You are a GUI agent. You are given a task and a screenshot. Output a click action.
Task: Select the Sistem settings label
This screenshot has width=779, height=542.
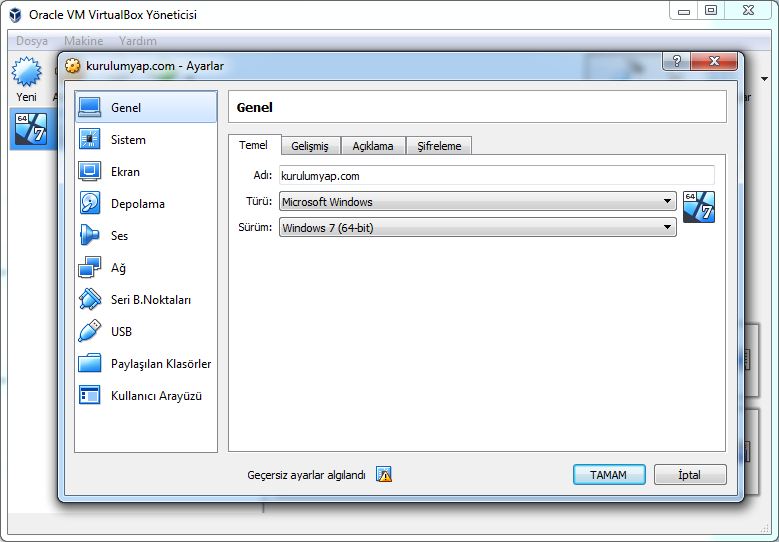(x=128, y=140)
